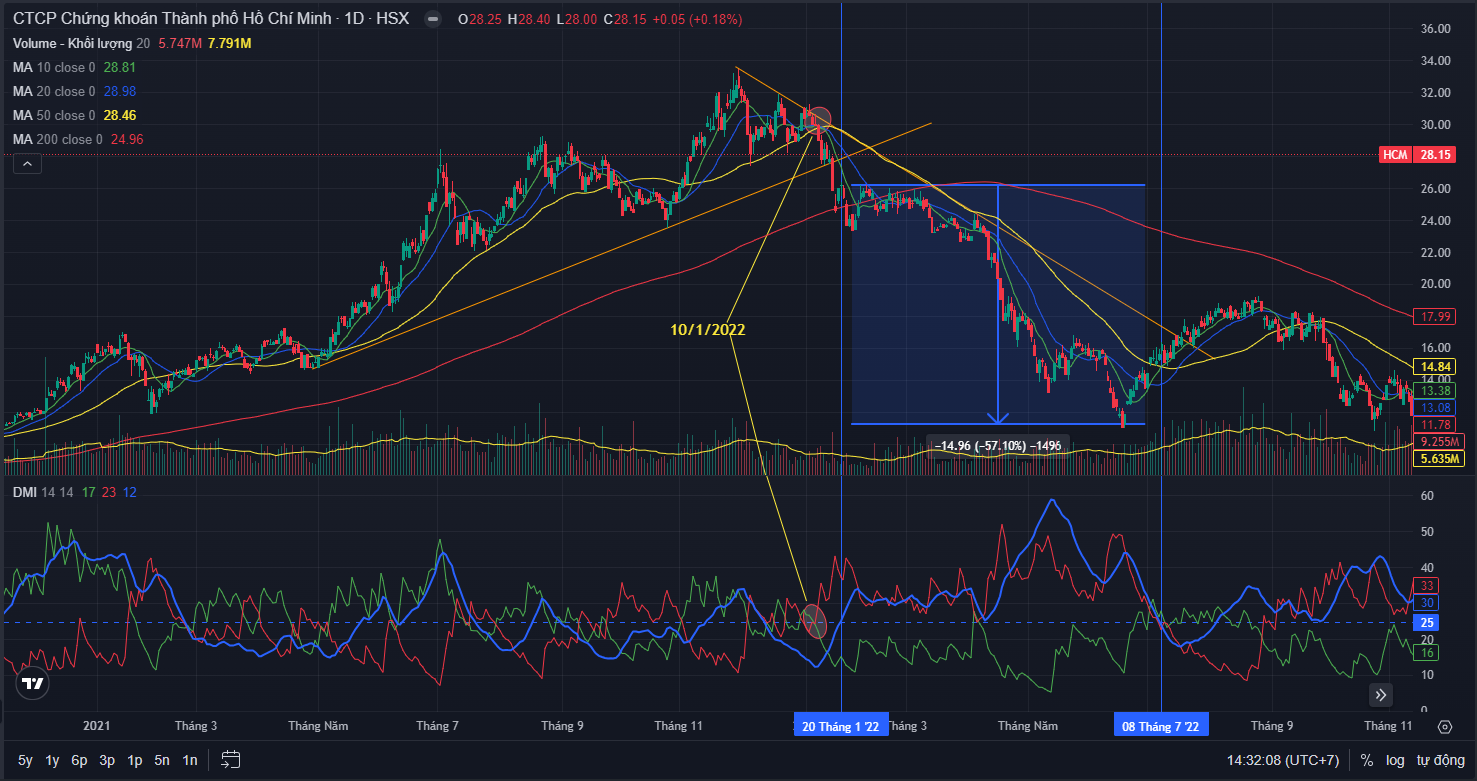1477x781 pixels.
Task: Toggle log scale mode
Action: click(x=1395, y=760)
